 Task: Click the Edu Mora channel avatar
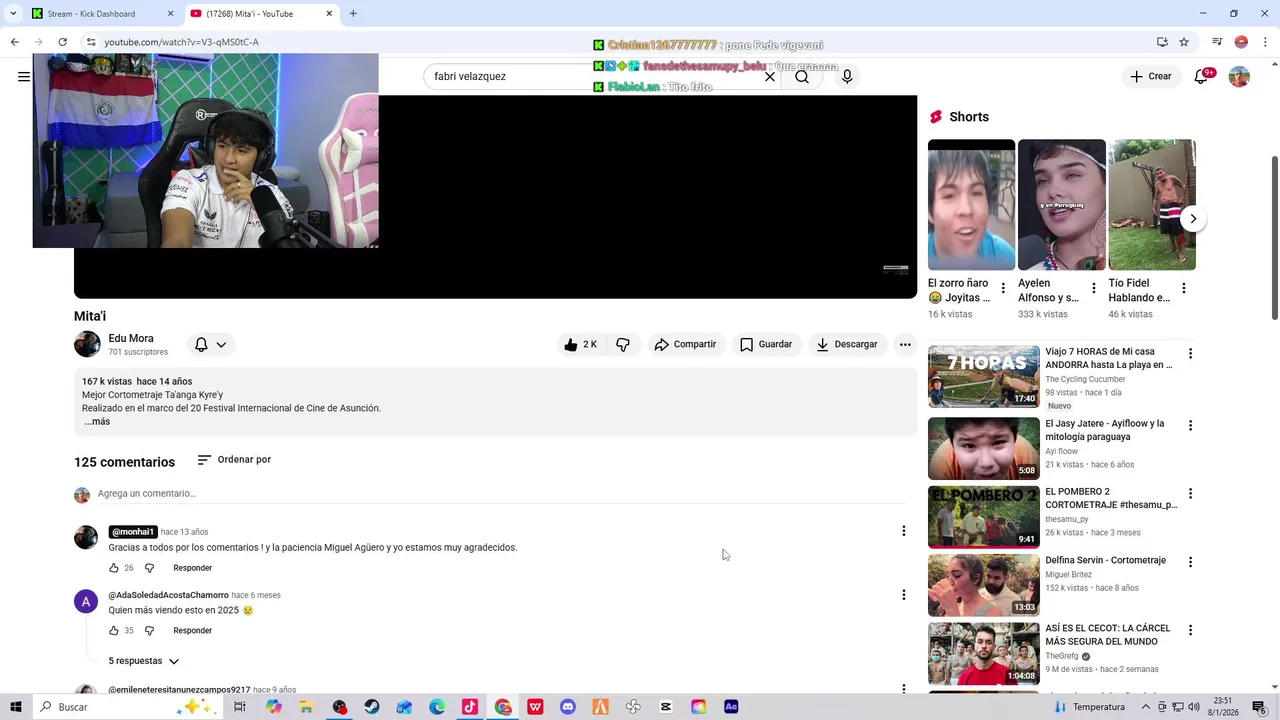87,344
